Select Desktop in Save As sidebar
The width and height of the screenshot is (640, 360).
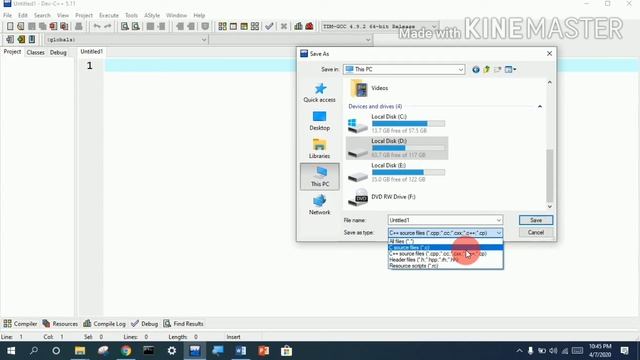coord(320,121)
